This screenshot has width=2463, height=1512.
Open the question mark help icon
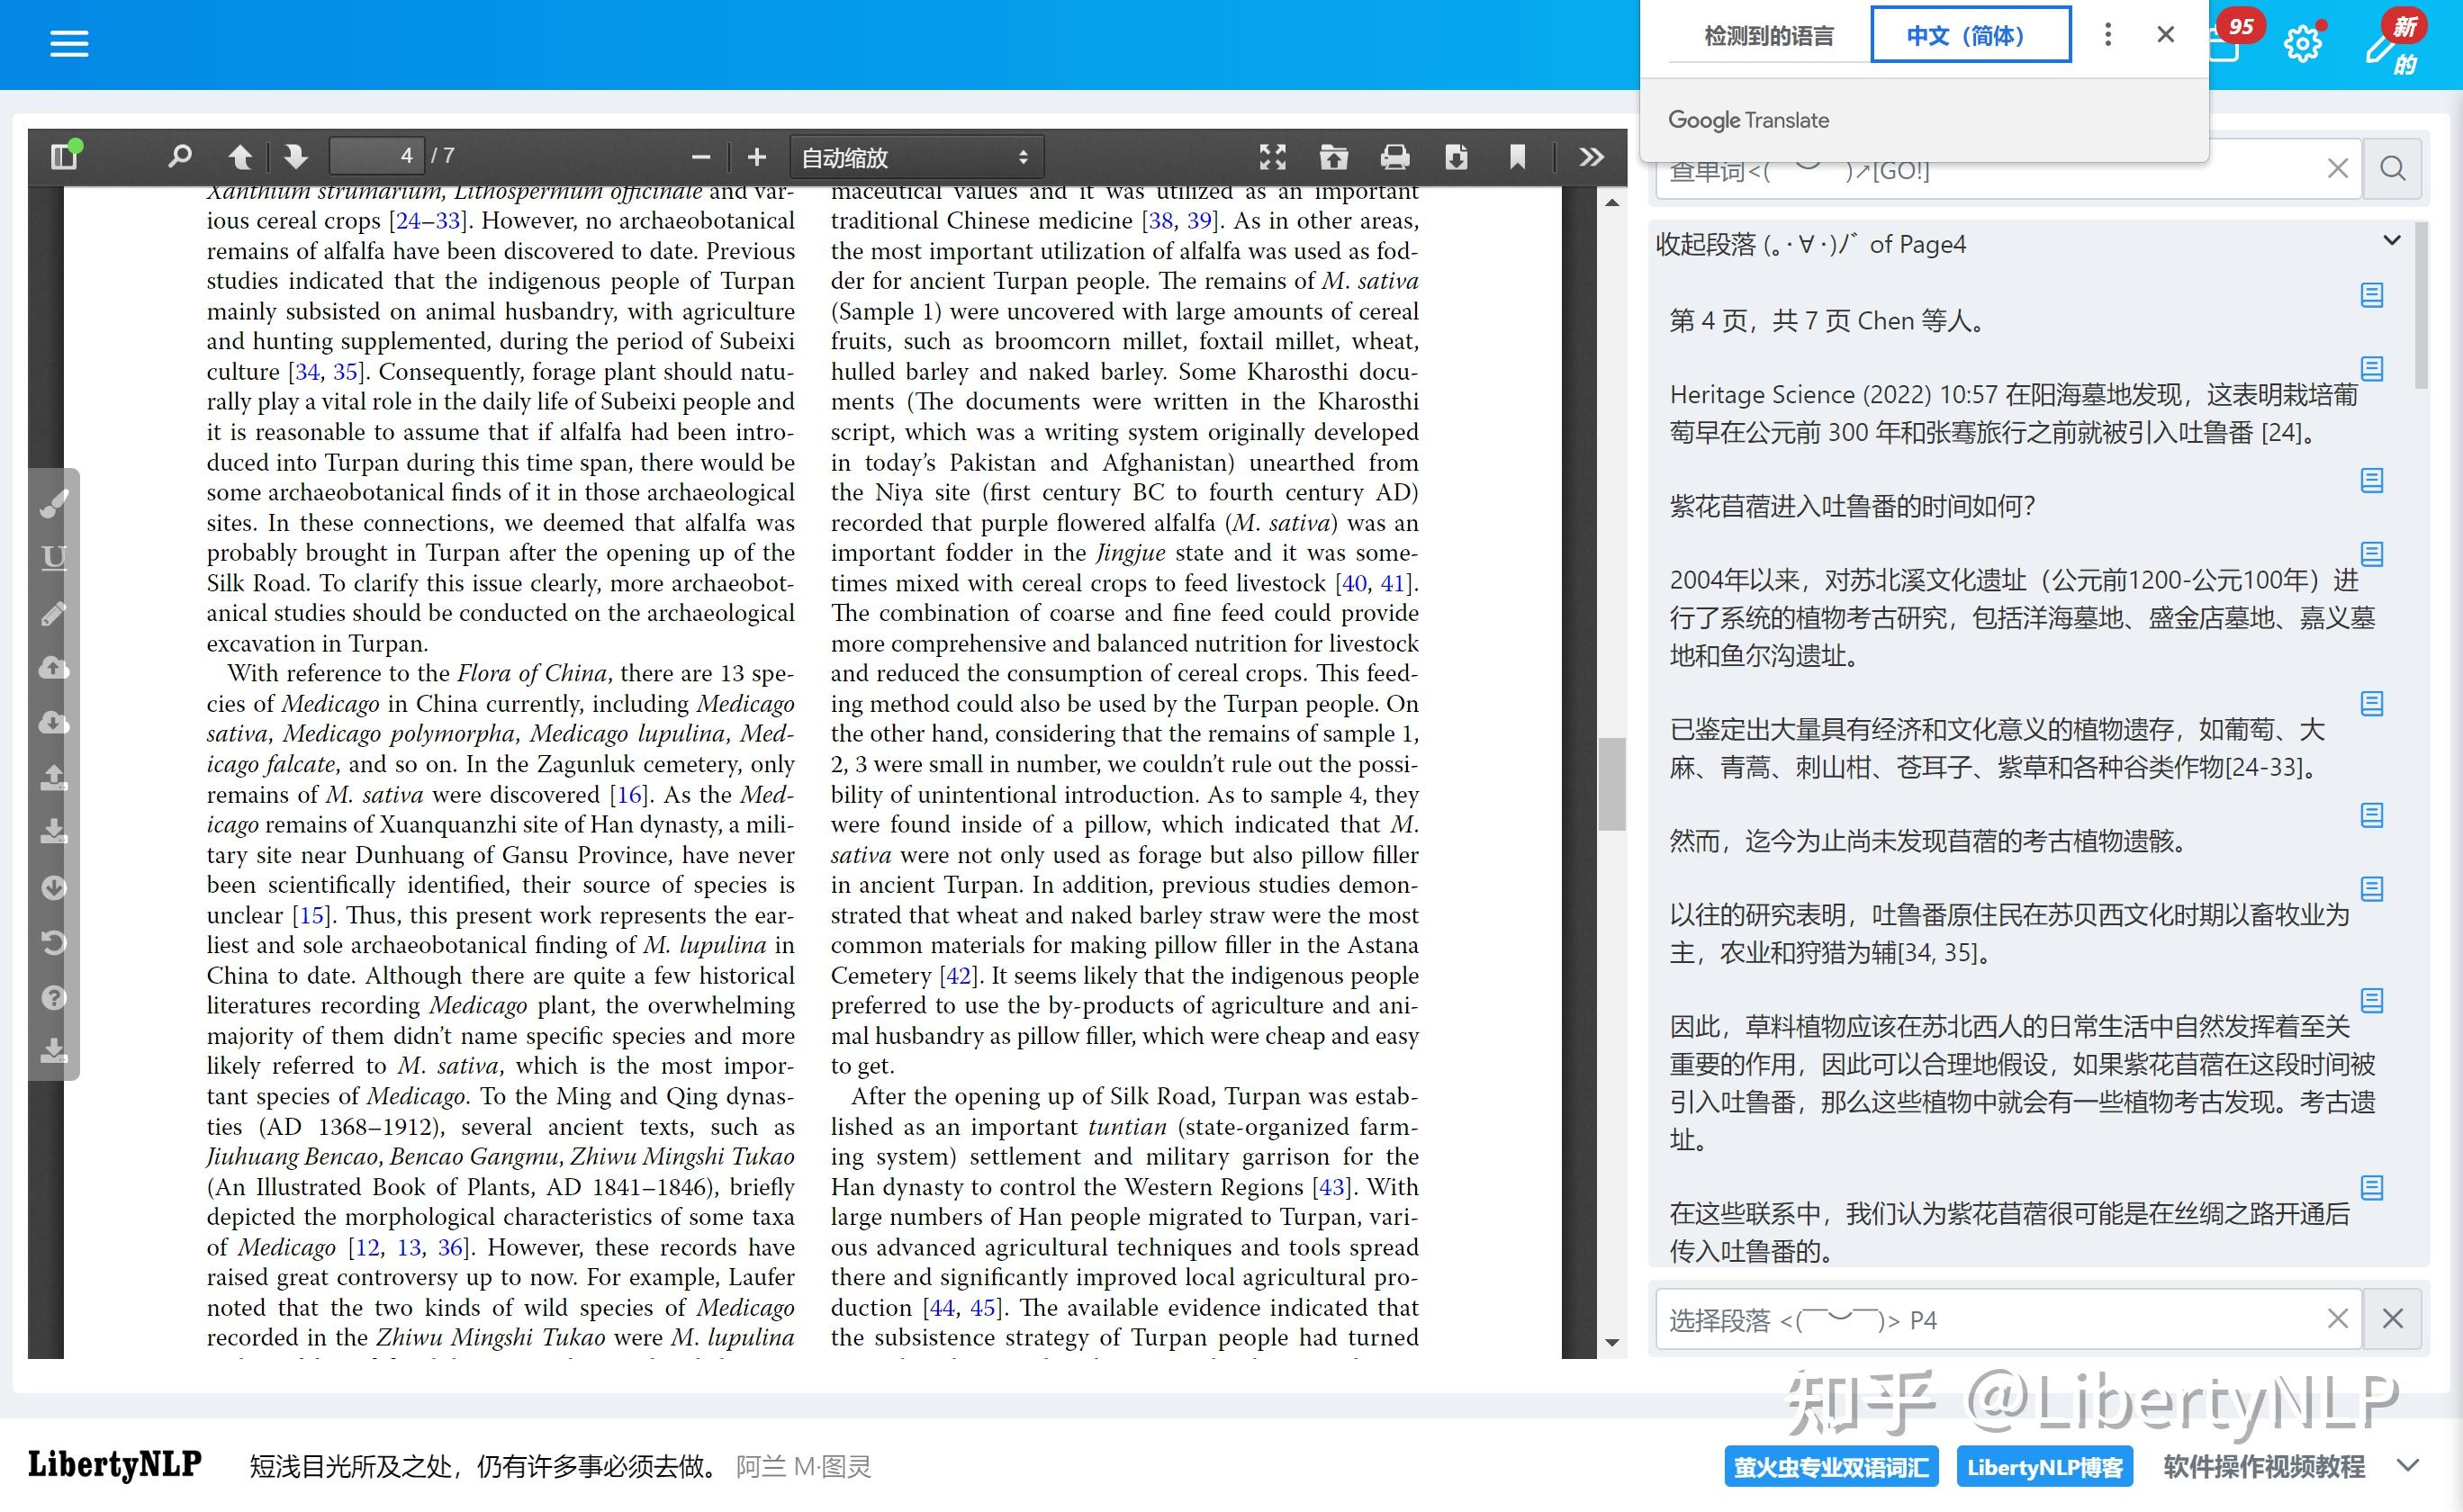54,998
